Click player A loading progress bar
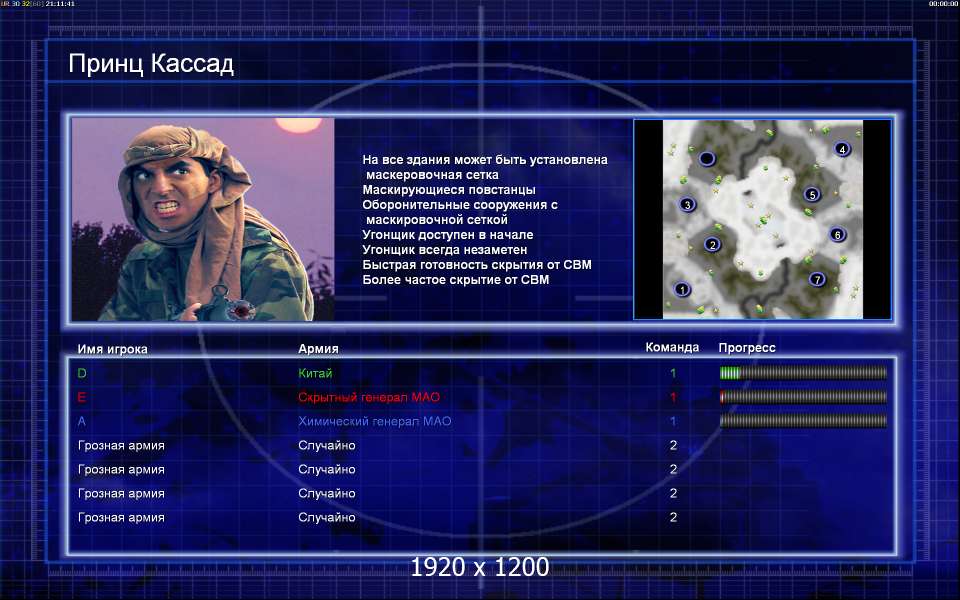960x600 pixels. click(803, 421)
